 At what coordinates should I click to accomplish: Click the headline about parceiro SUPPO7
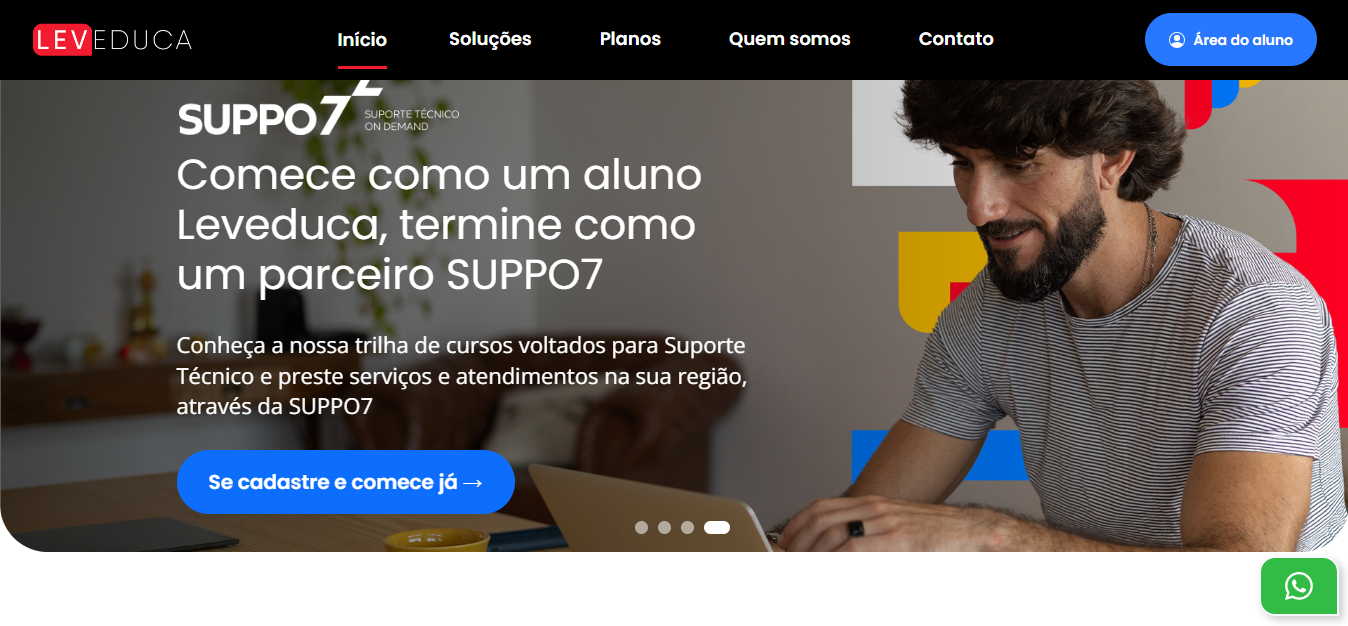pyautogui.click(x=439, y=225)
